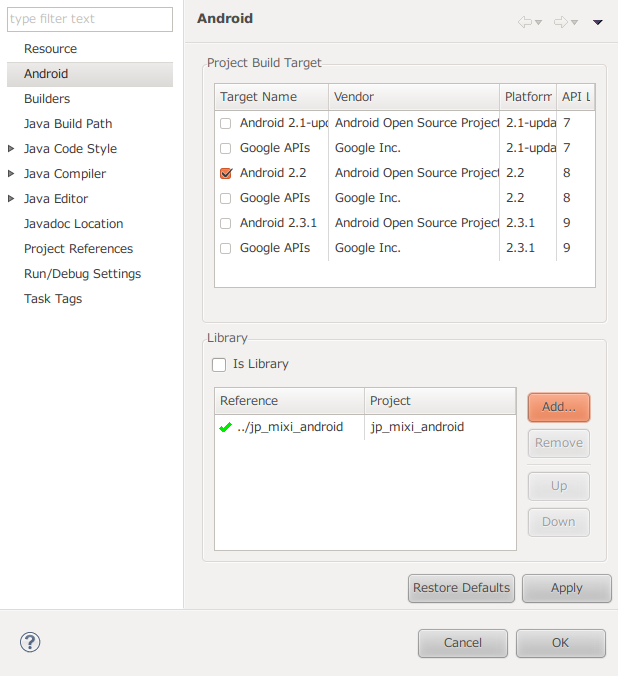This screenshot has width=618, height=676.
Task: Expand the Java Editor node
Action: click(x=11, y=199)
